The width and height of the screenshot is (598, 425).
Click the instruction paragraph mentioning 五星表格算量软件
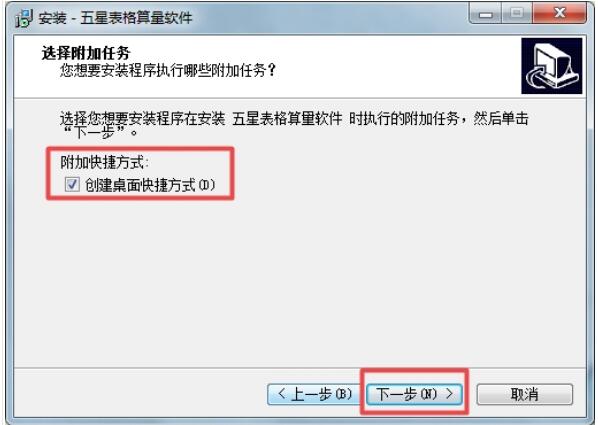coord(294,125)
